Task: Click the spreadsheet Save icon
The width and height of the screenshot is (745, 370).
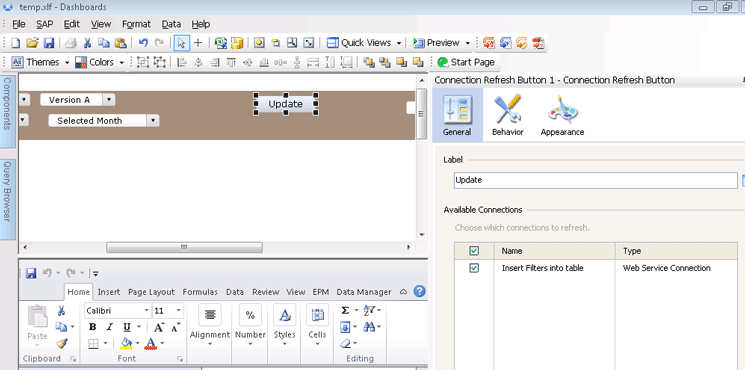Action: [x=31, y=273]
